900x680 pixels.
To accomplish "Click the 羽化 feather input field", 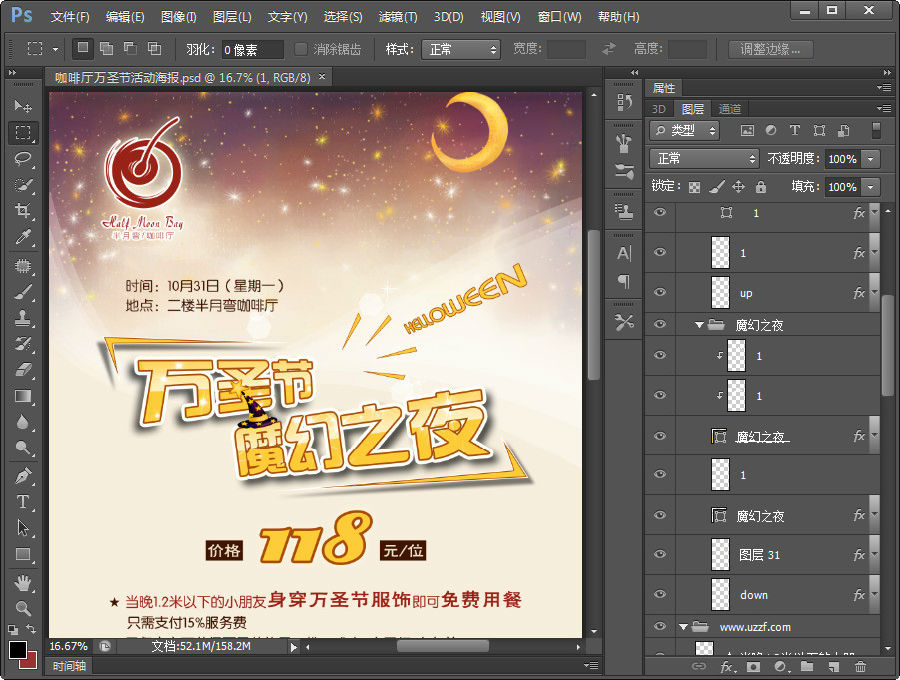I will click(x=250, y=49).
